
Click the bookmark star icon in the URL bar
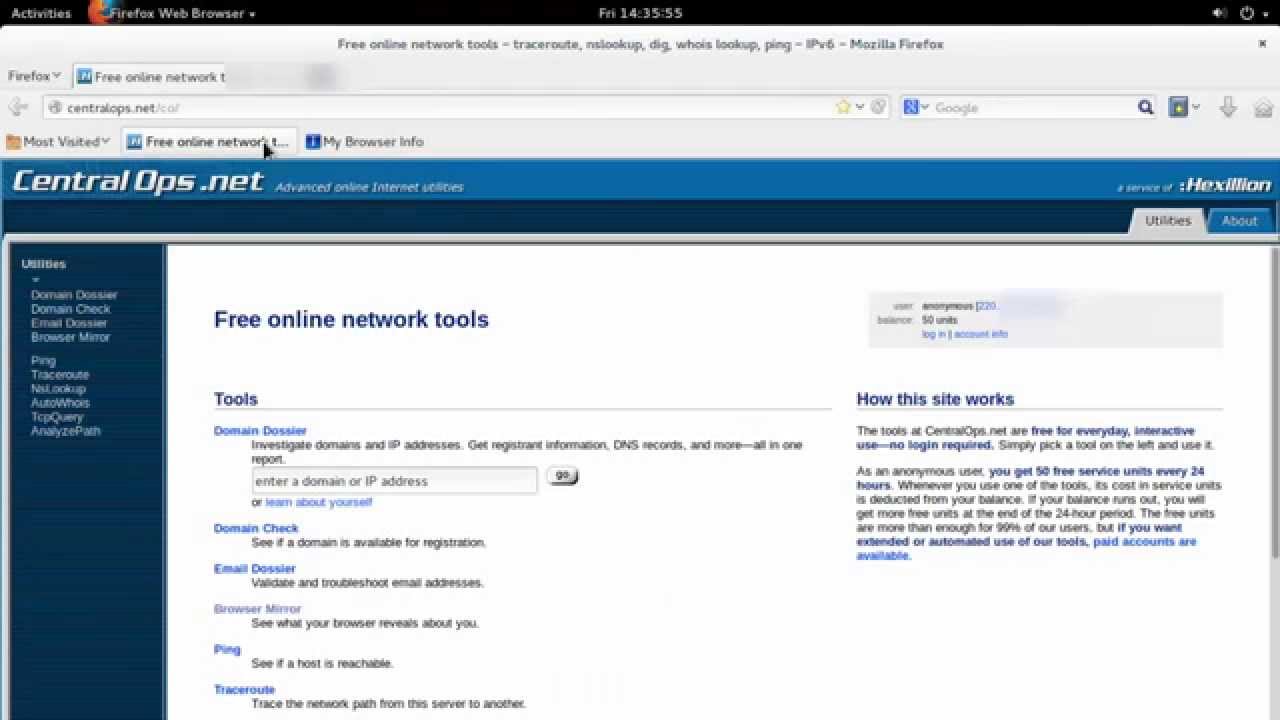click(x=843, y=107)
